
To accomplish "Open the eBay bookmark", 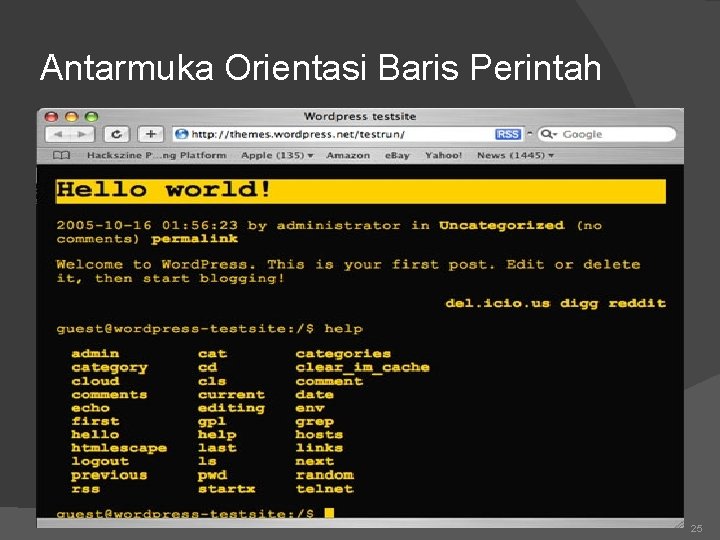I will pos(397,155).
